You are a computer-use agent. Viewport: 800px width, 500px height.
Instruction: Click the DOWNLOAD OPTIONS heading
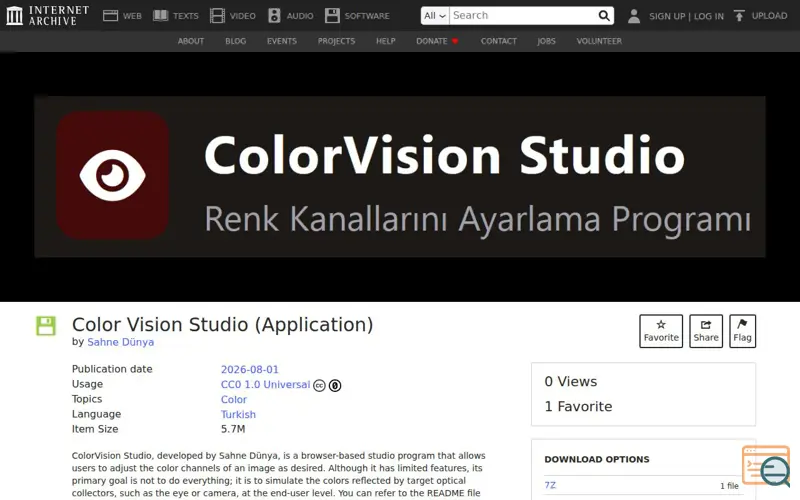pyautogui.click(x=597, y=459)
